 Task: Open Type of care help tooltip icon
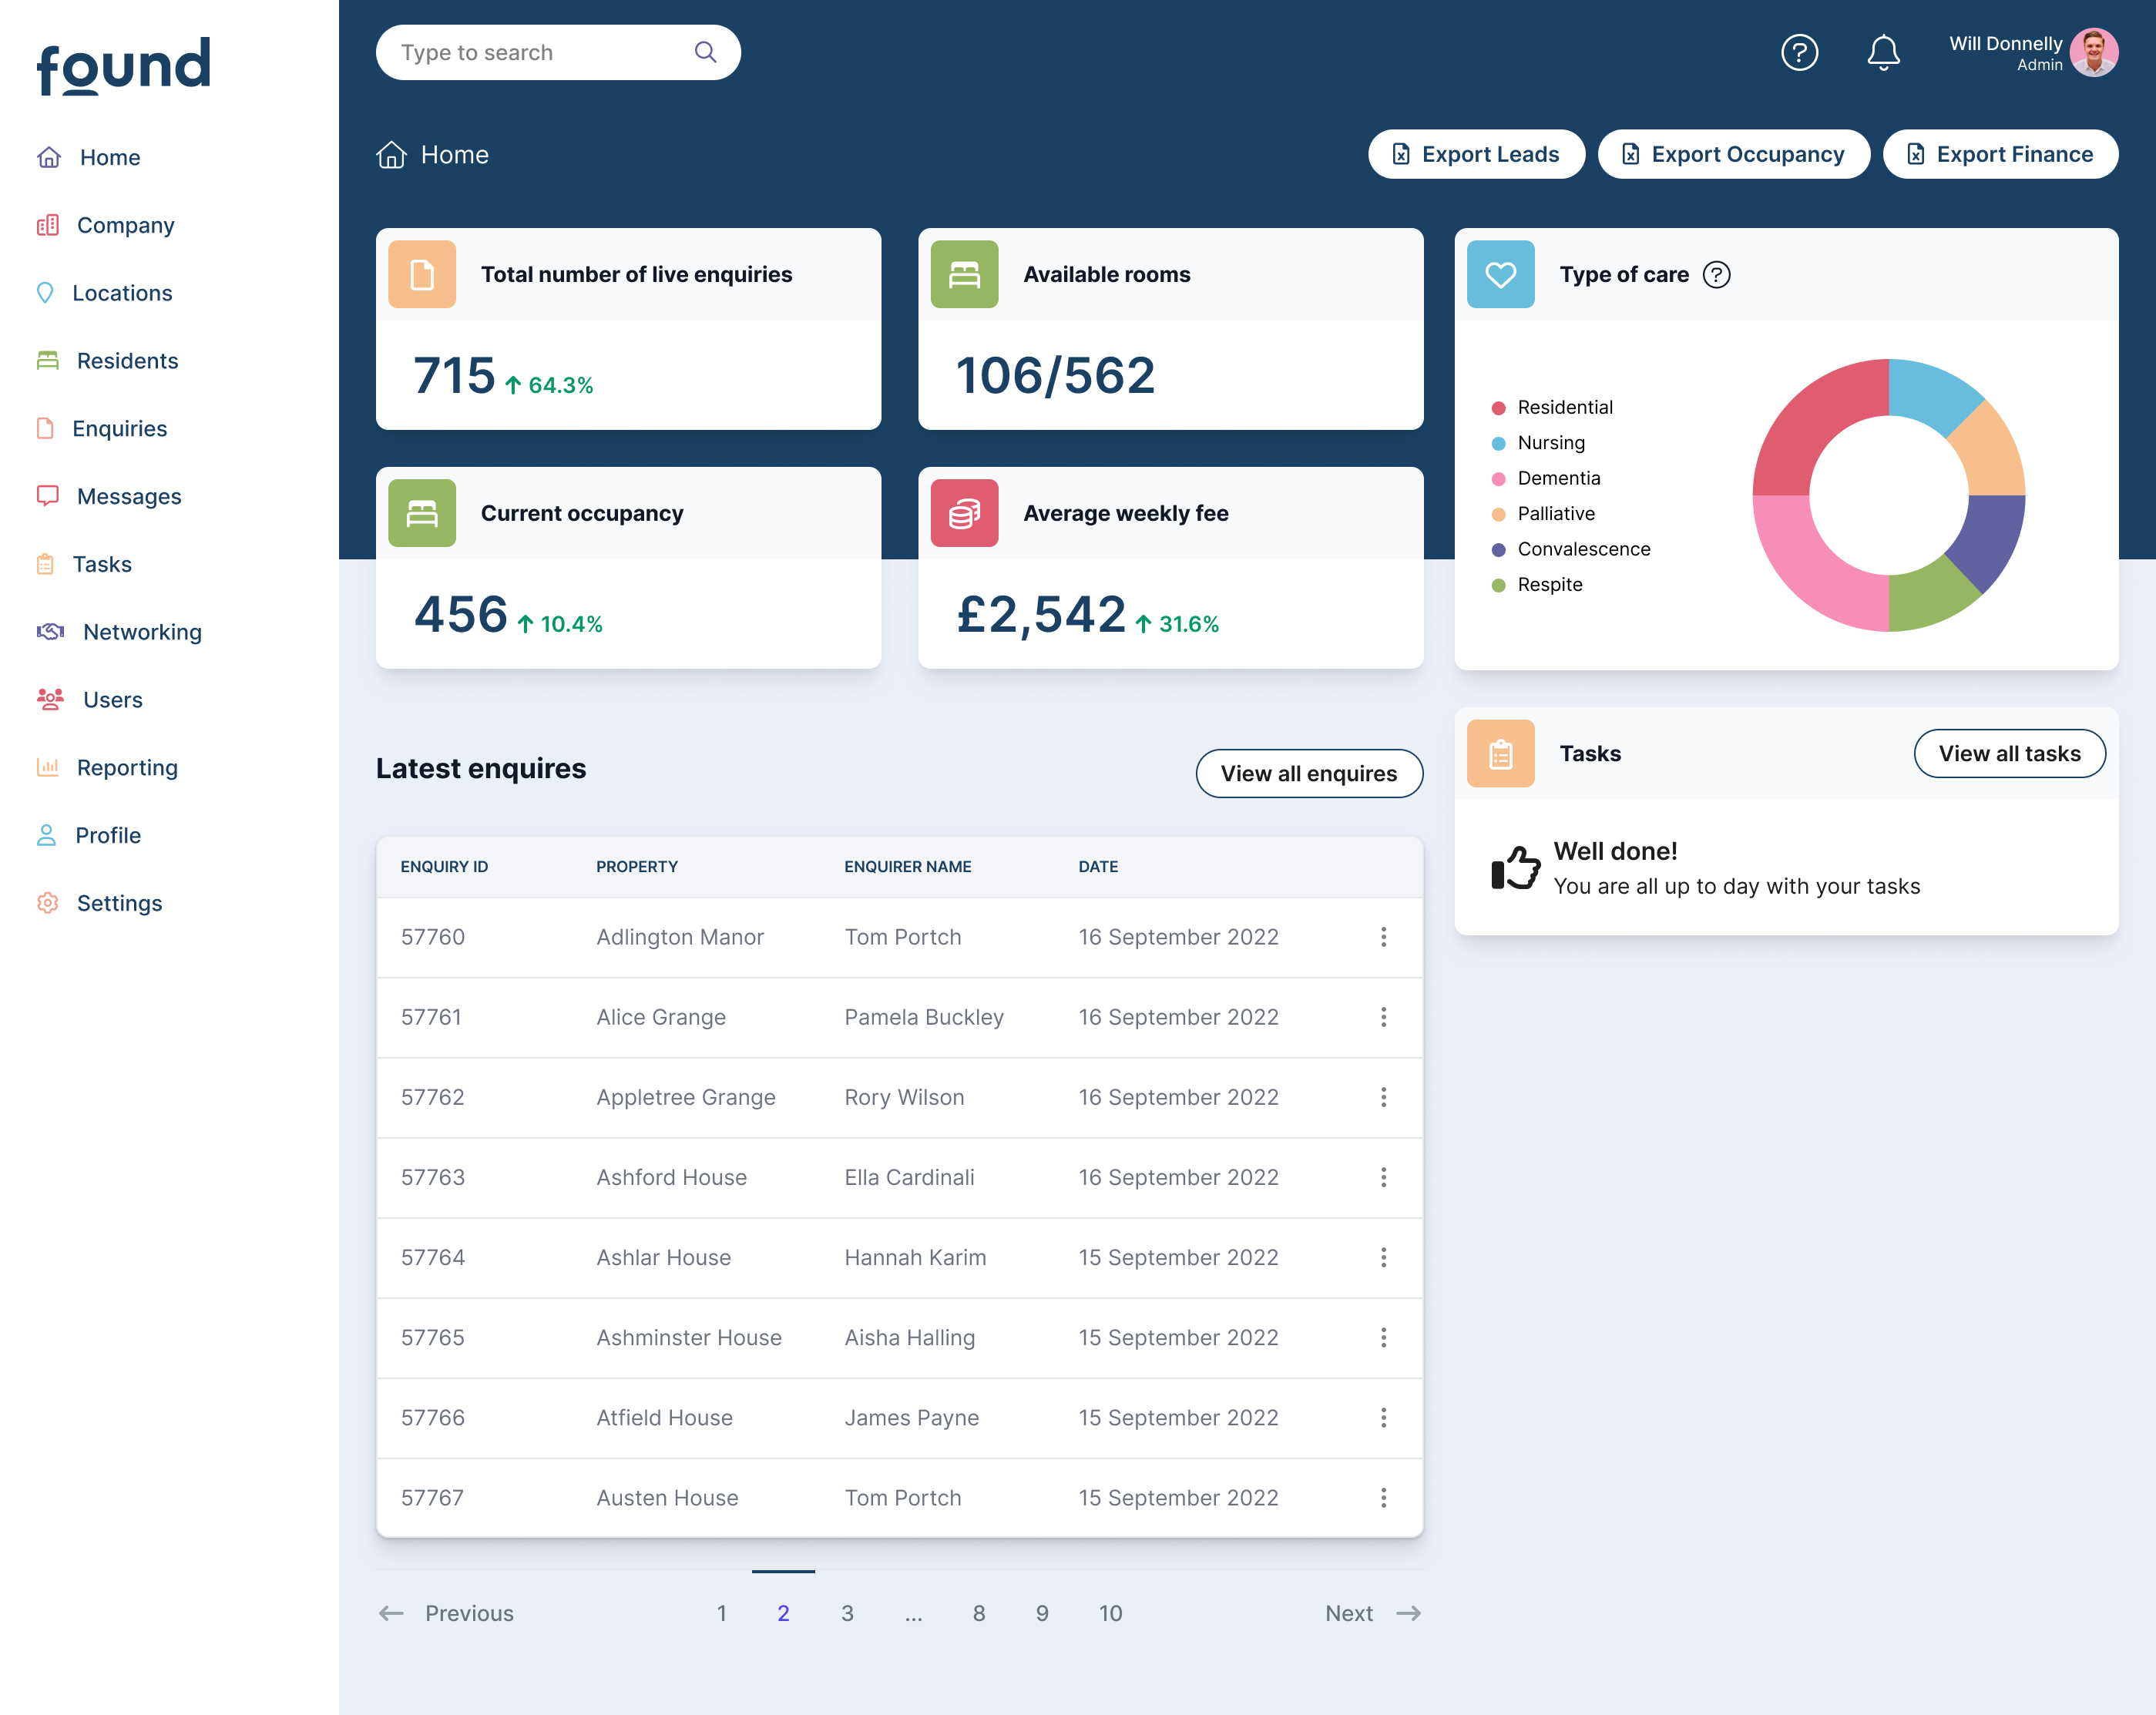[1716, 274]
